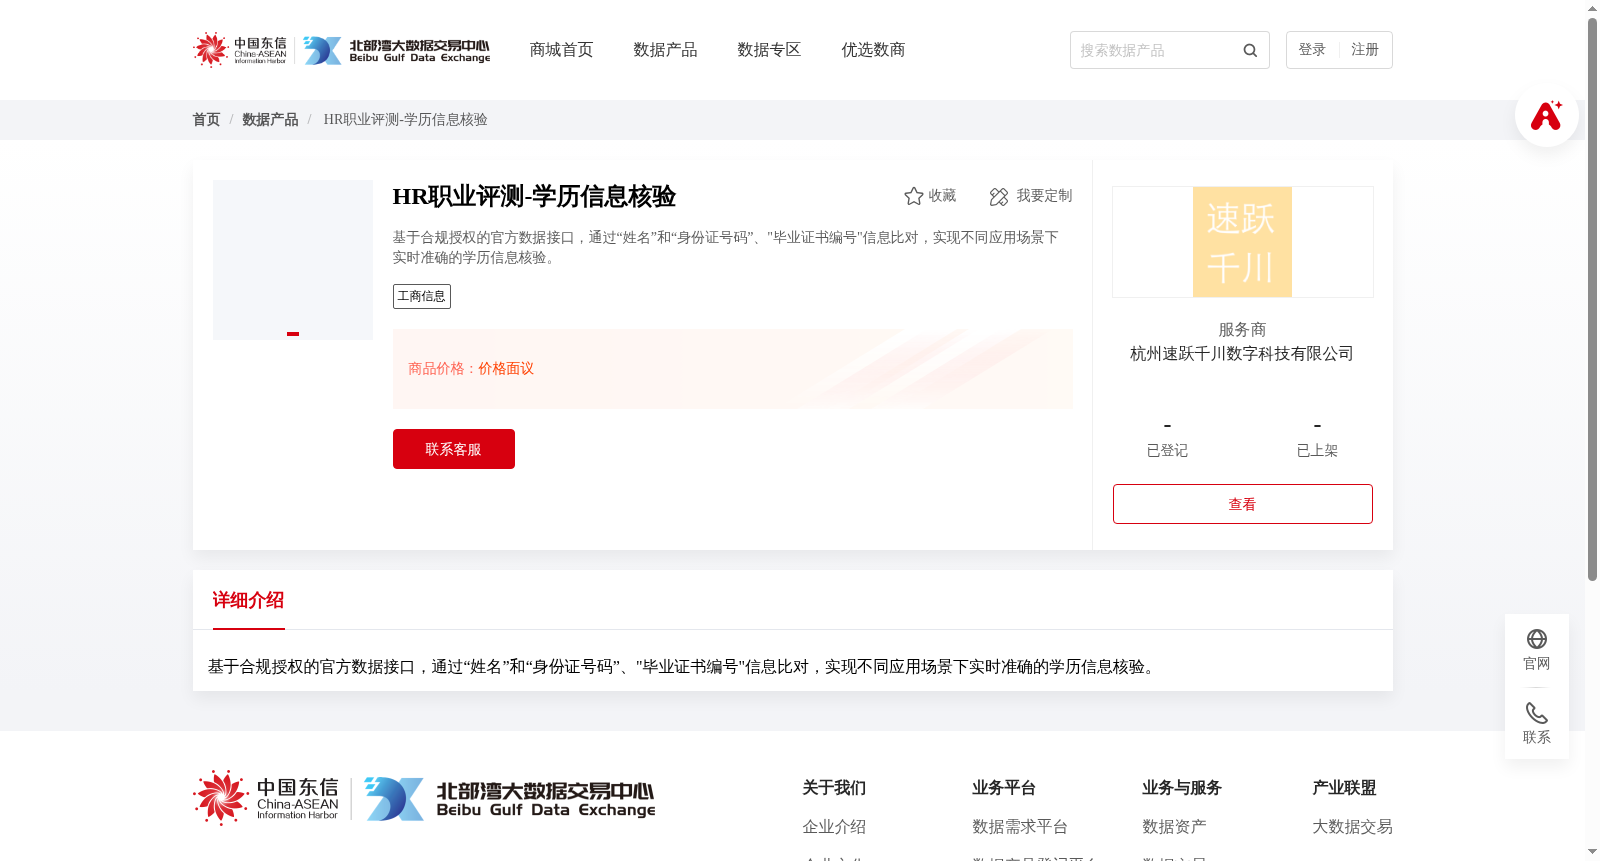Image resolution: width=1600 pixels, height=861 pixels.
Task: Click the 数据资产 footer link
Action: click(1174, 827)
